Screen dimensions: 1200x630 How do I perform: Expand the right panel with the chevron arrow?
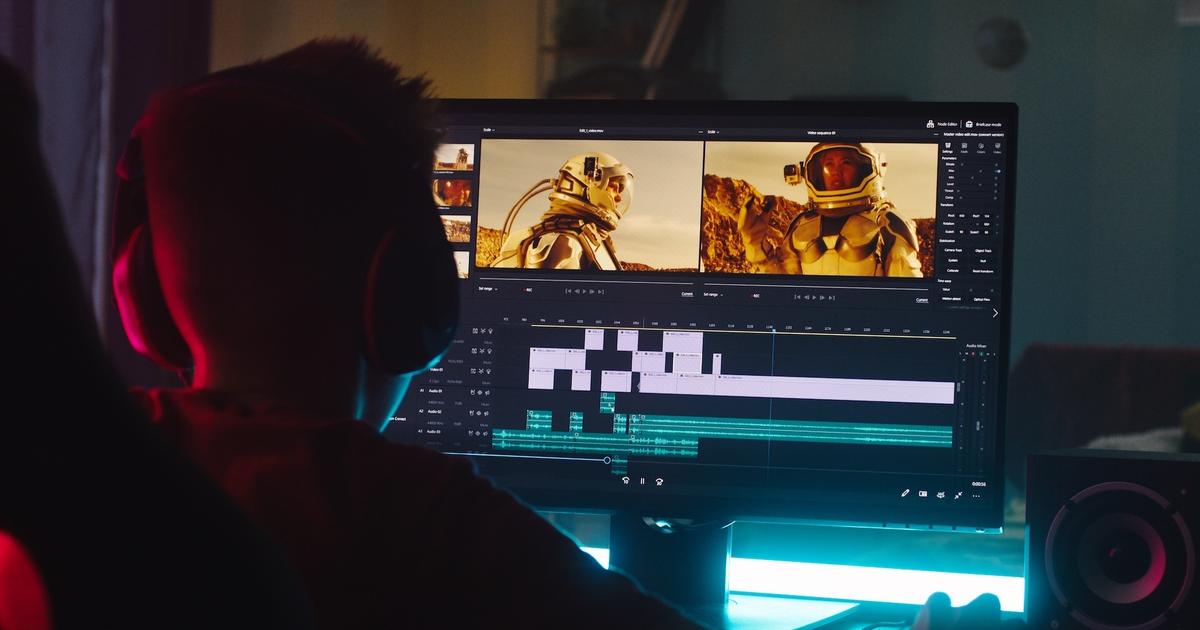tap(995, 311)
